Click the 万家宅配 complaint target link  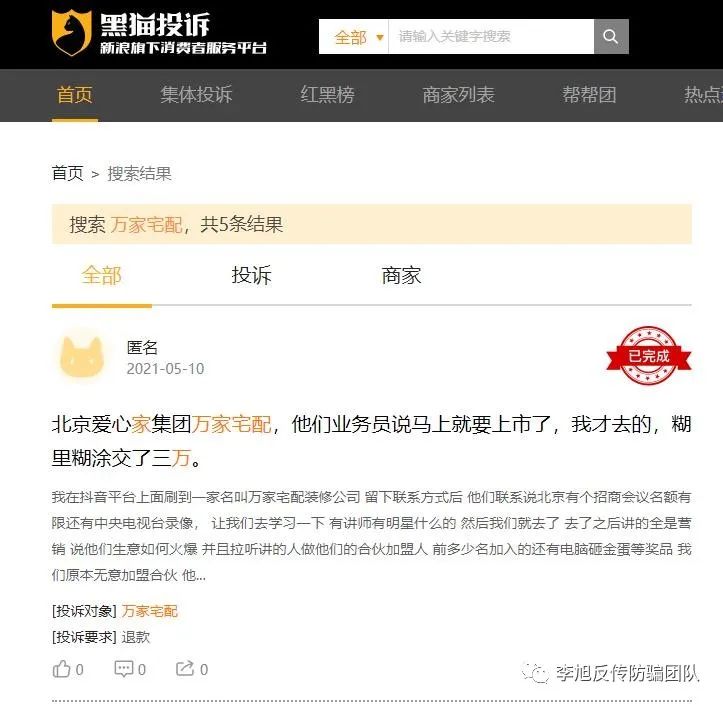(150, 611)
